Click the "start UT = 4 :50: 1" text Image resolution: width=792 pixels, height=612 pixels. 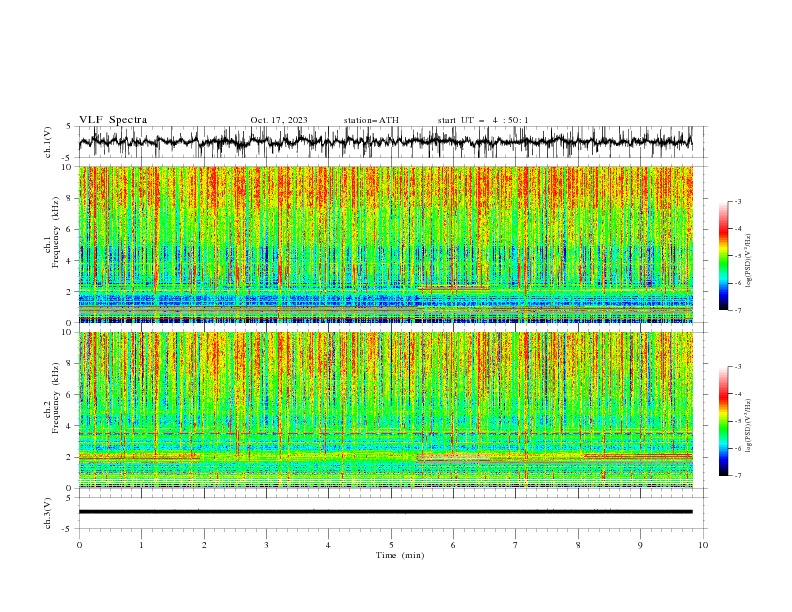click(x=483, y=120)
